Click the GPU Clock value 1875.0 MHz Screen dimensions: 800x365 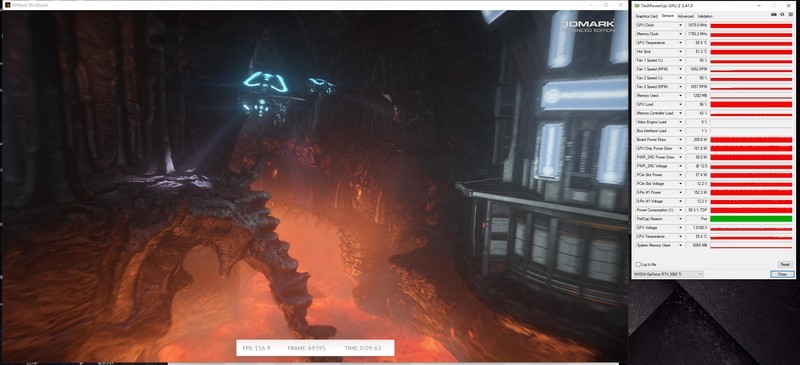[x=697, y=25]
